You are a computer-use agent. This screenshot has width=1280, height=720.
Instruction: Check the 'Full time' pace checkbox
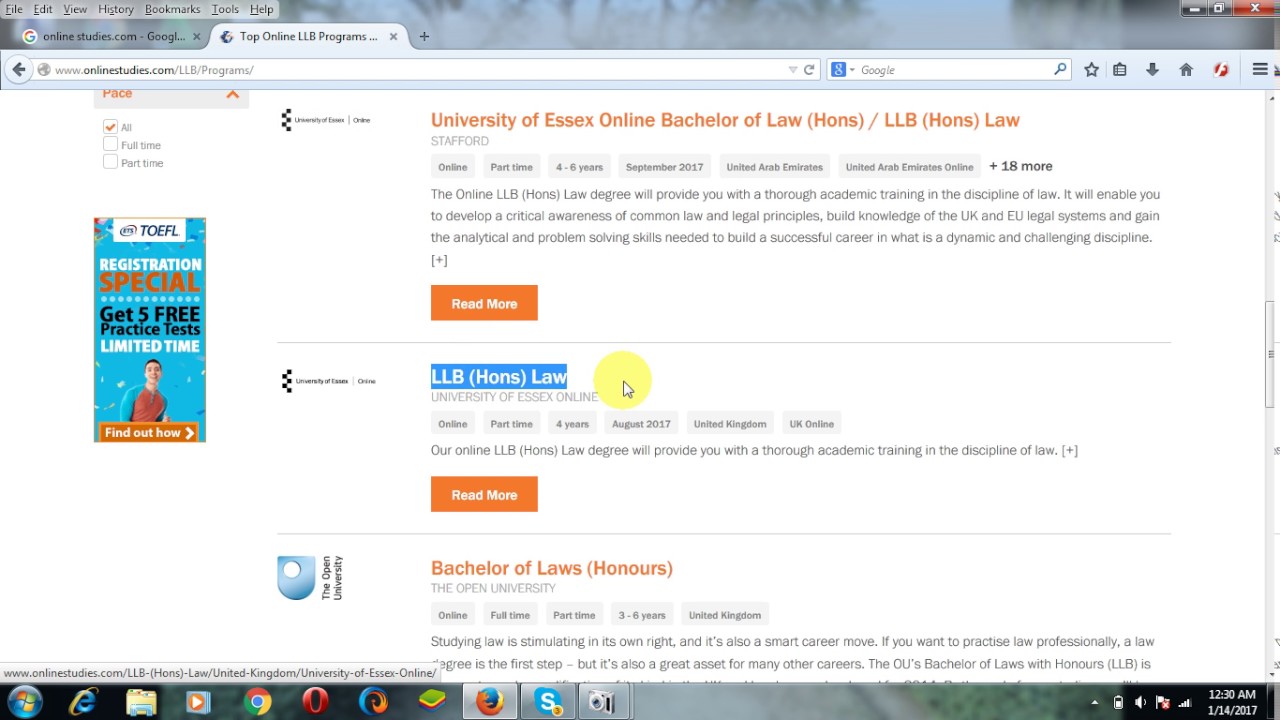coord(110,145)
